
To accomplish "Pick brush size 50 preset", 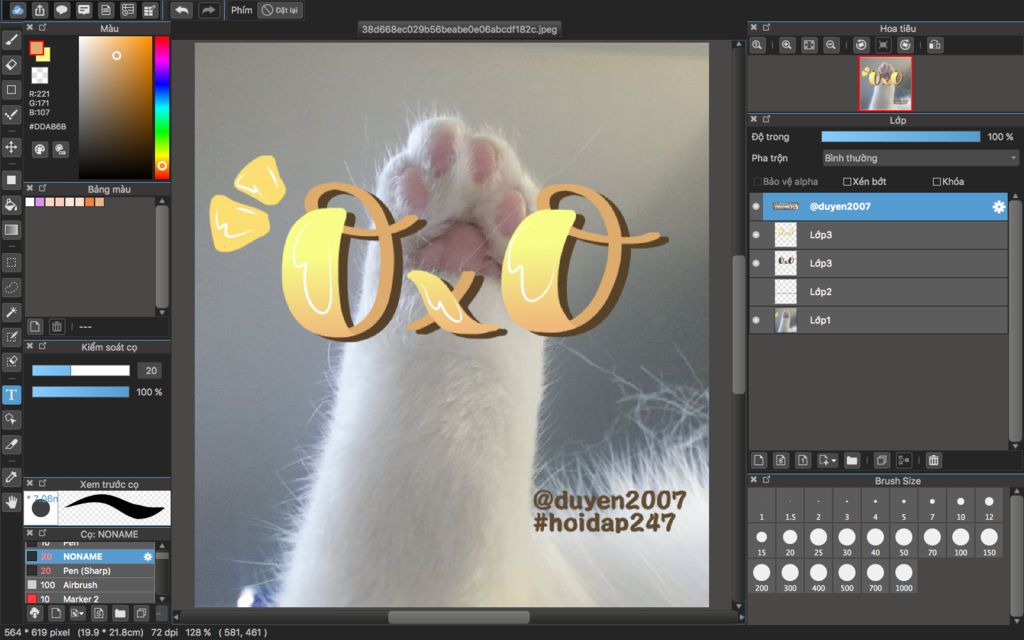I will click(x=904, y=541).
